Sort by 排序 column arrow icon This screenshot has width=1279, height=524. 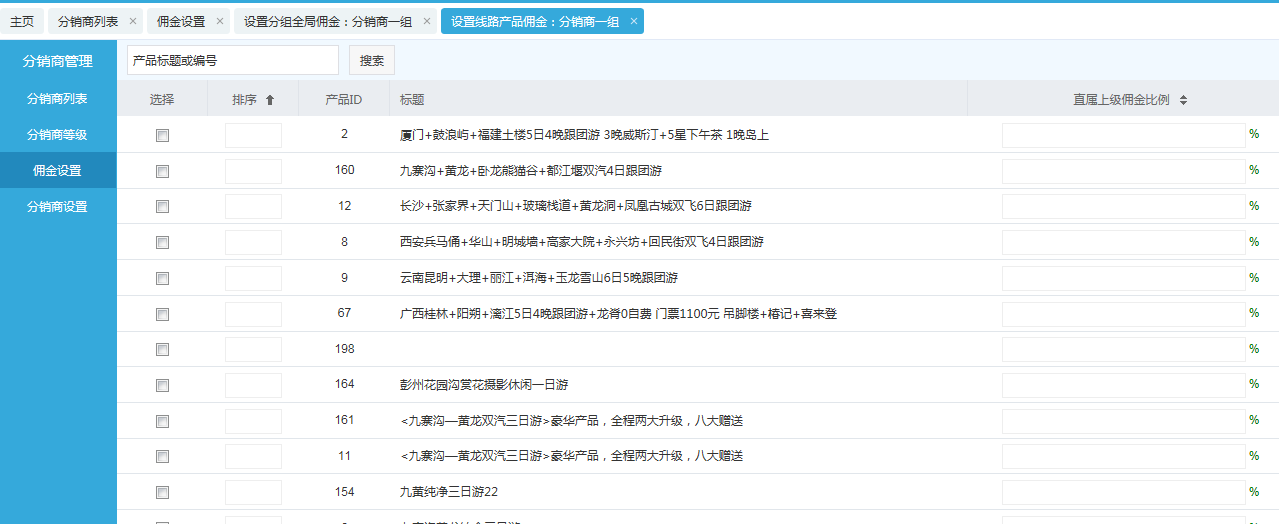coord(269,100)
